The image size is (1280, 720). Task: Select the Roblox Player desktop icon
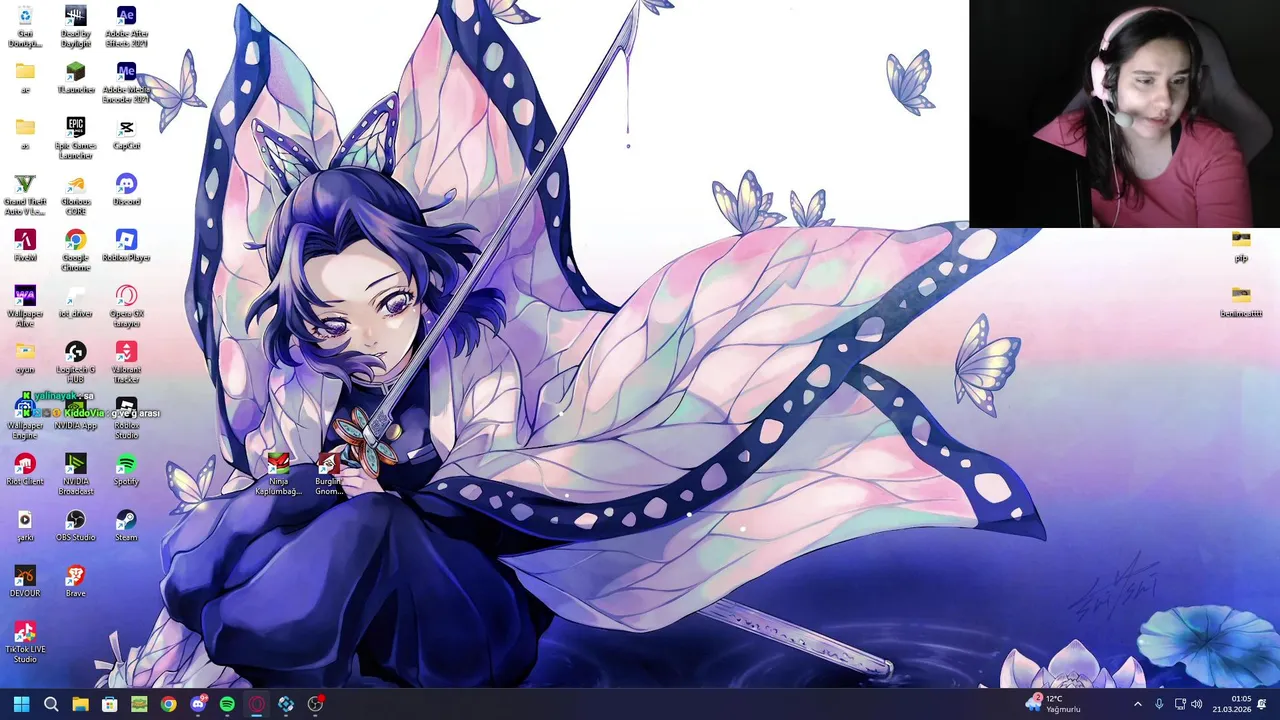pyautogui.click(x=126, y=246)
